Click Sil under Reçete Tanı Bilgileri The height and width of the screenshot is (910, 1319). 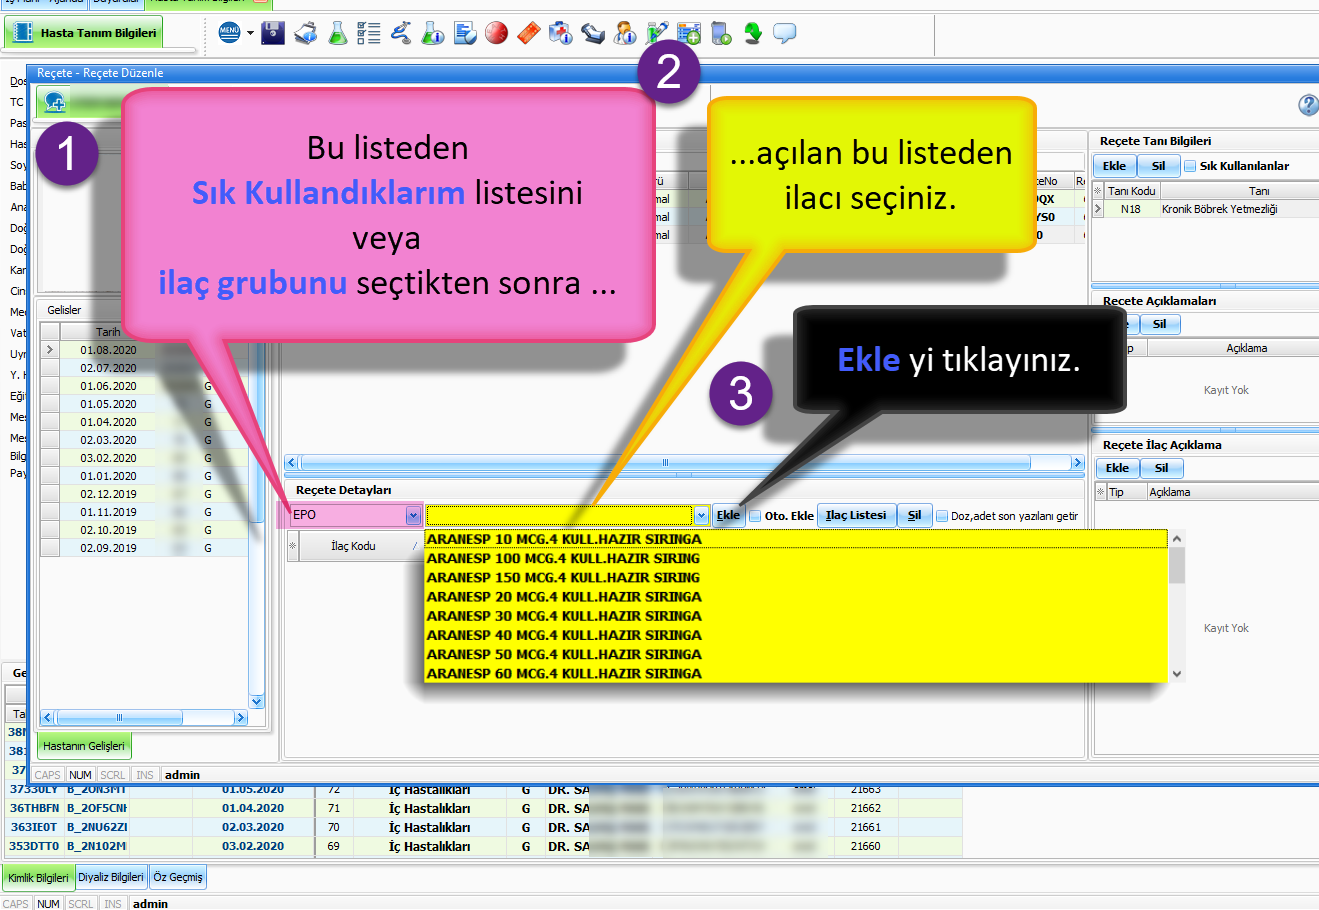click(x=1158, y=166)
